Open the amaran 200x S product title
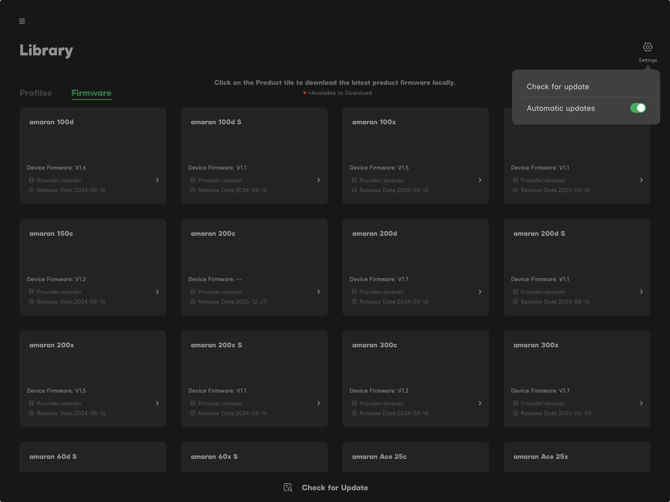Viewport: 670px width, 502px height. pos(216,345)
